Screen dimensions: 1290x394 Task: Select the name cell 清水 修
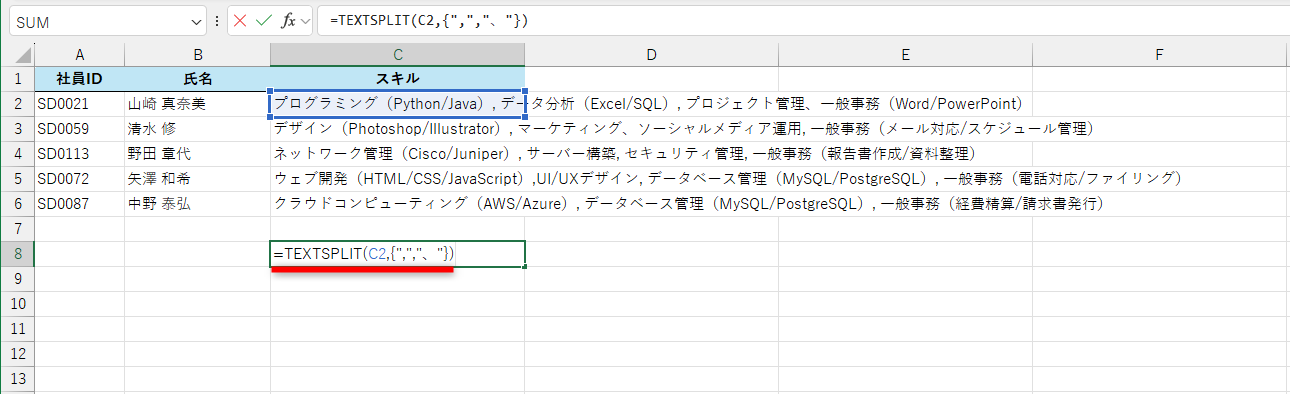(197, 128)
